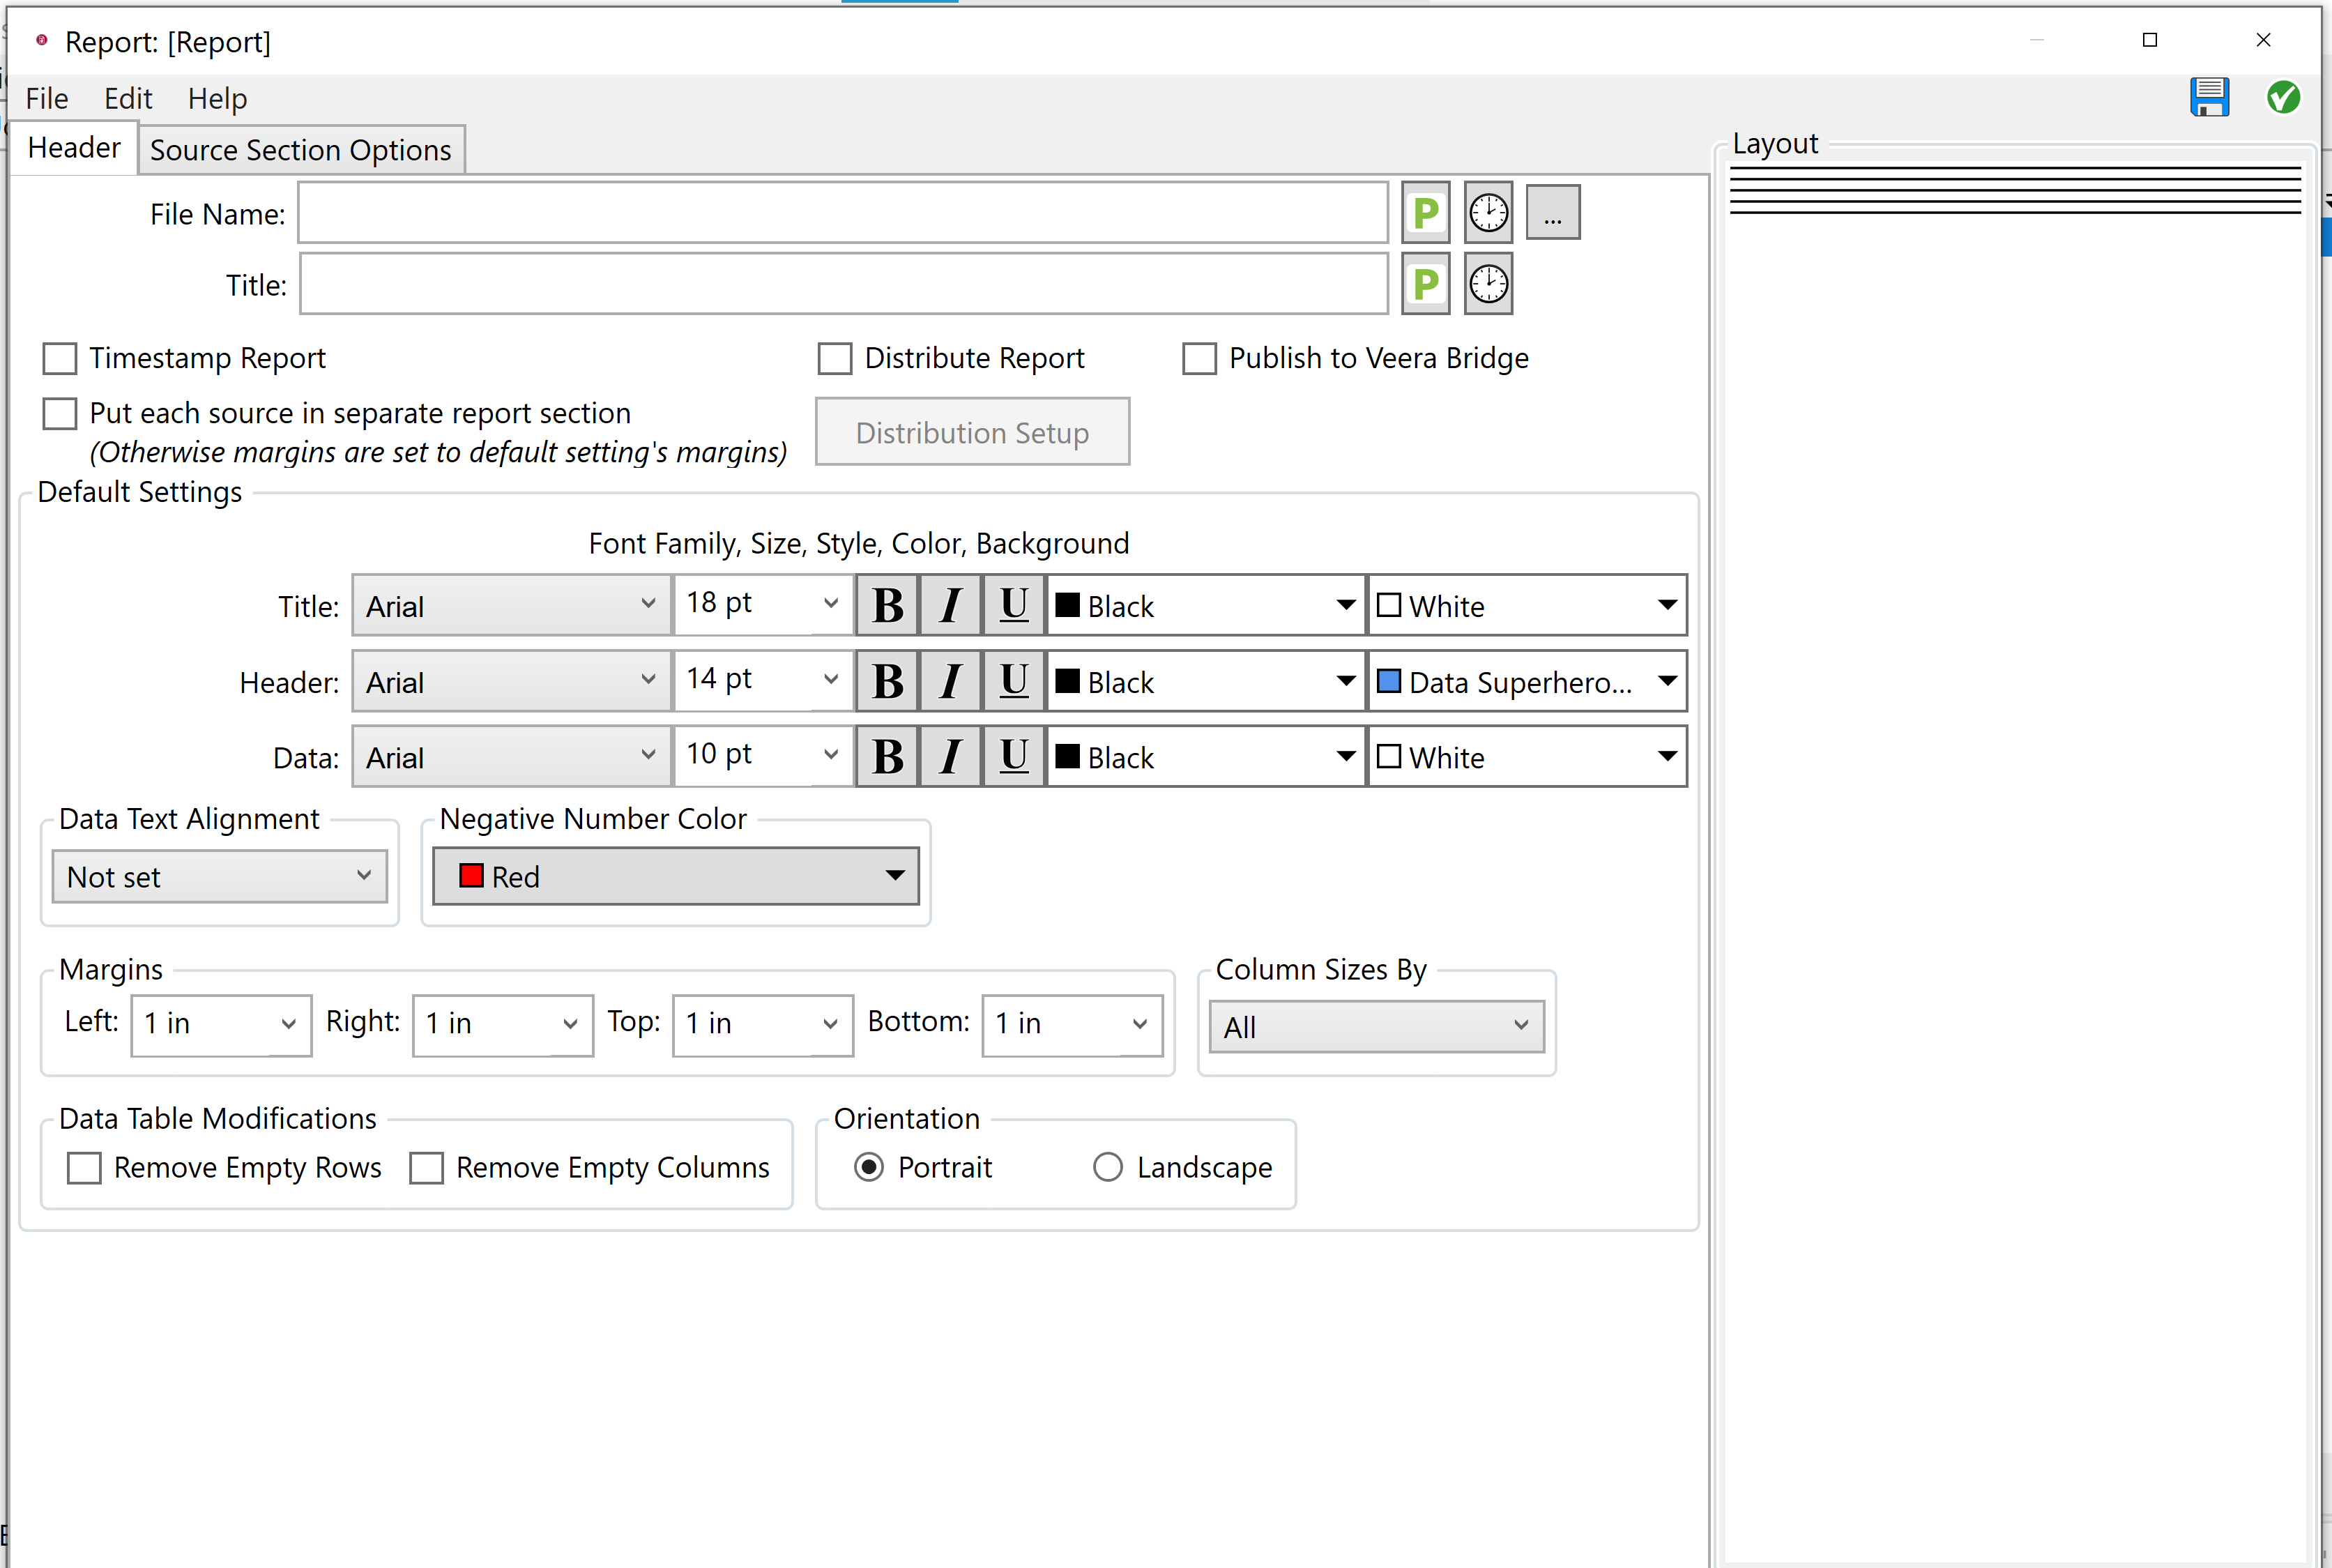Enable the Distribute Report checkbox
Screen dimensions: 2332x1568
coord(835,358)
